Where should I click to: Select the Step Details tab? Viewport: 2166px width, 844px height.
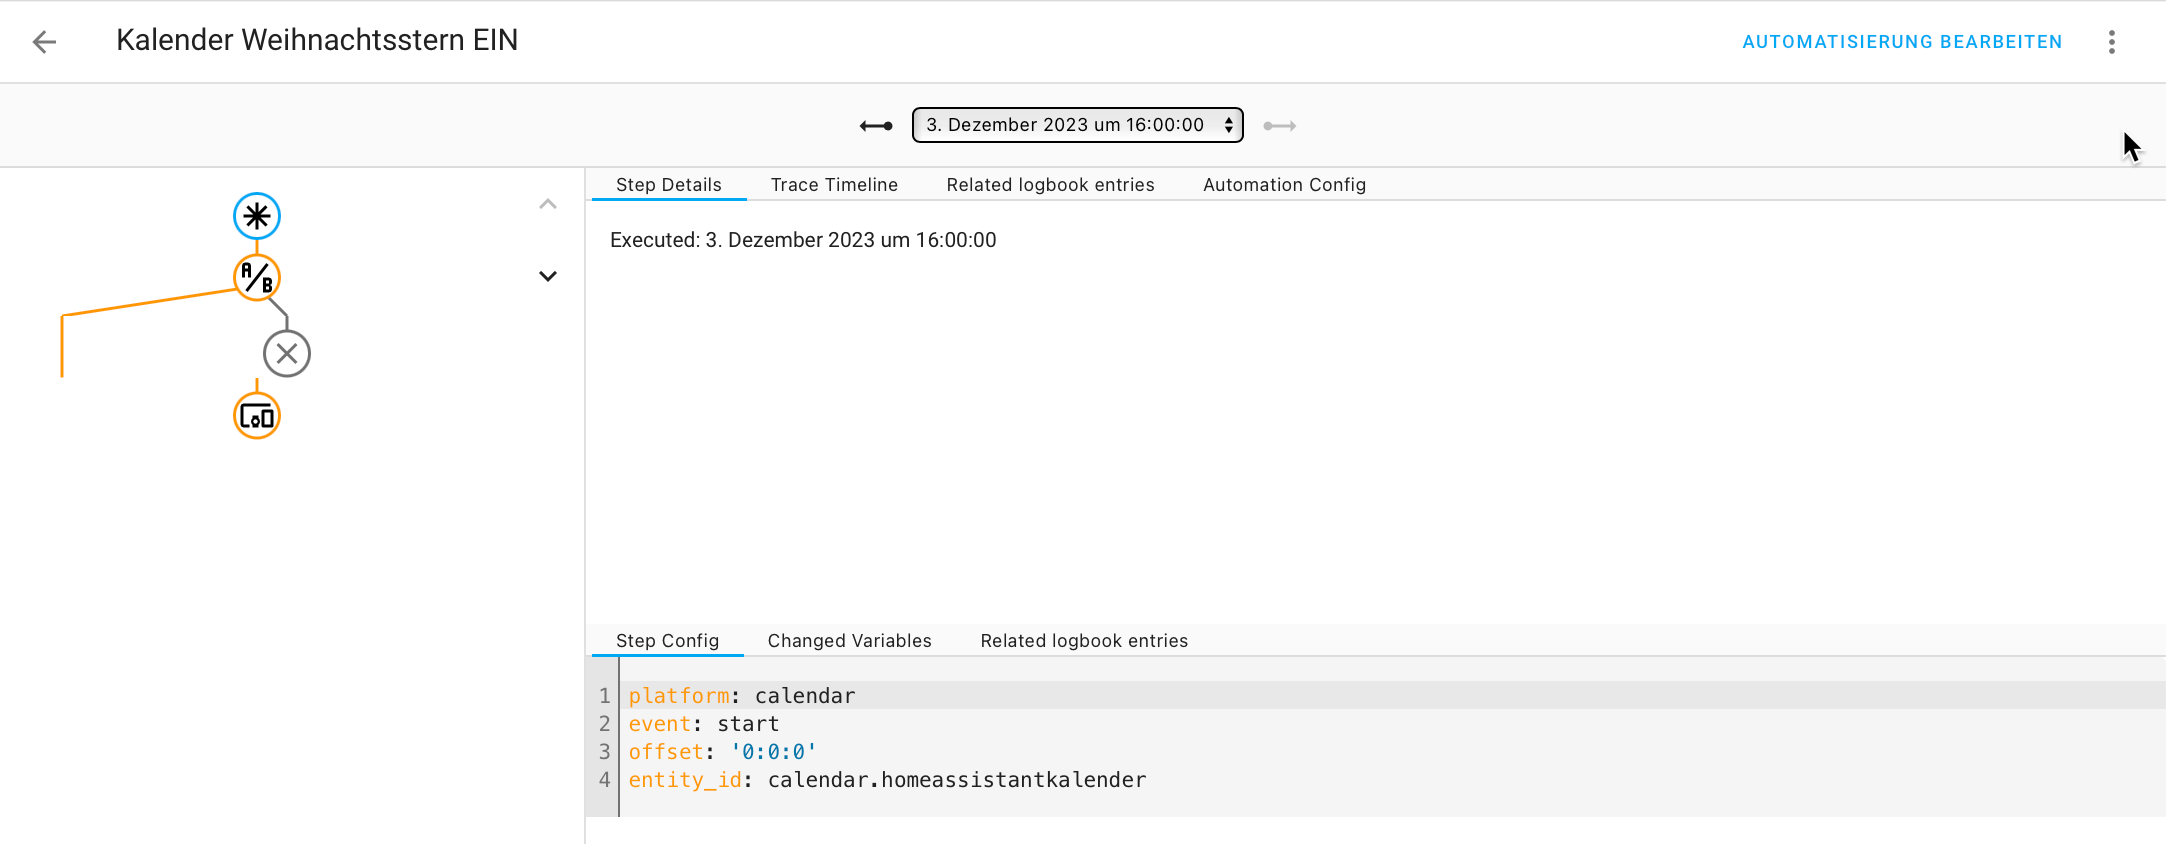click(x=668, y=185)
